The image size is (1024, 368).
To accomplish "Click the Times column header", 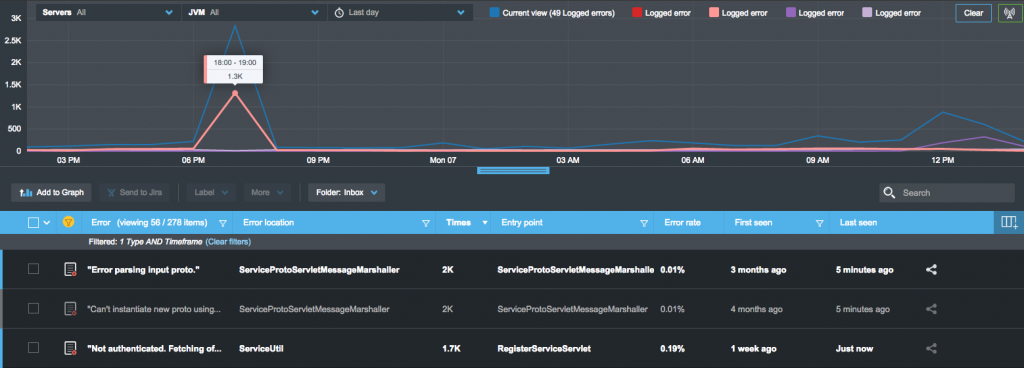I will [458, 222].
